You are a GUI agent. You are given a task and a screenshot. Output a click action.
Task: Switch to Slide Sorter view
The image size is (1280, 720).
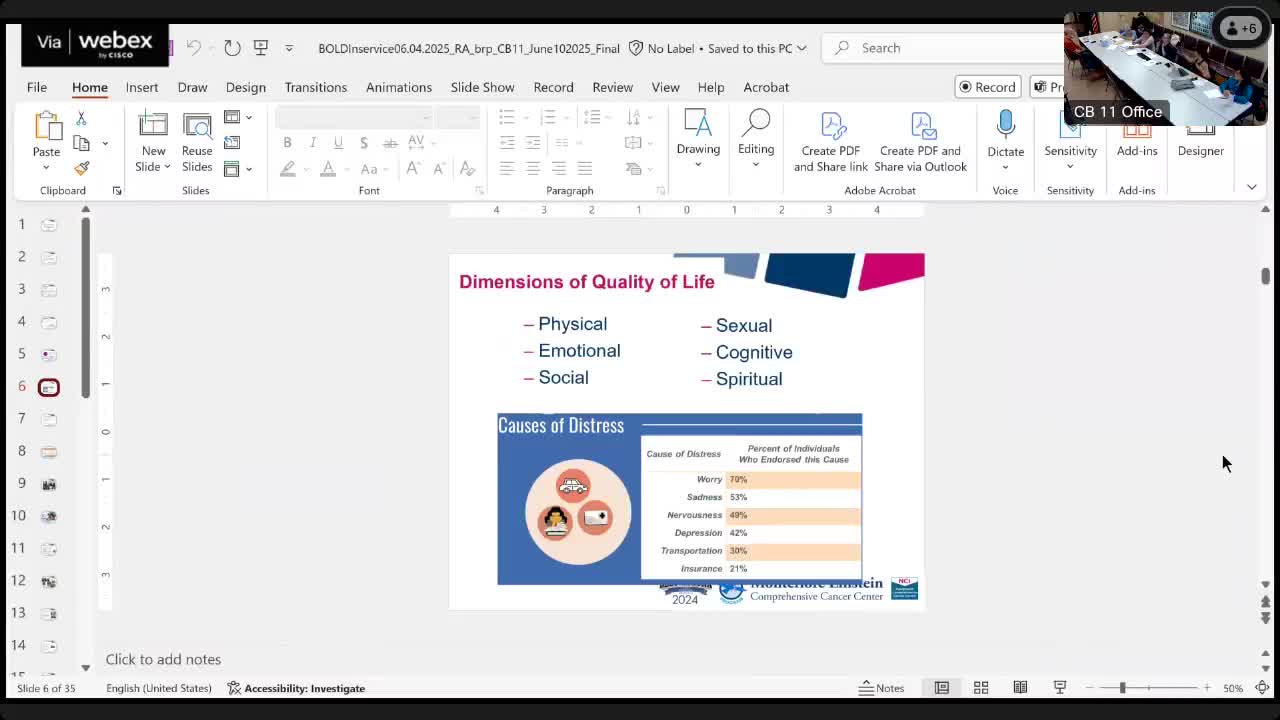(981, 688)
